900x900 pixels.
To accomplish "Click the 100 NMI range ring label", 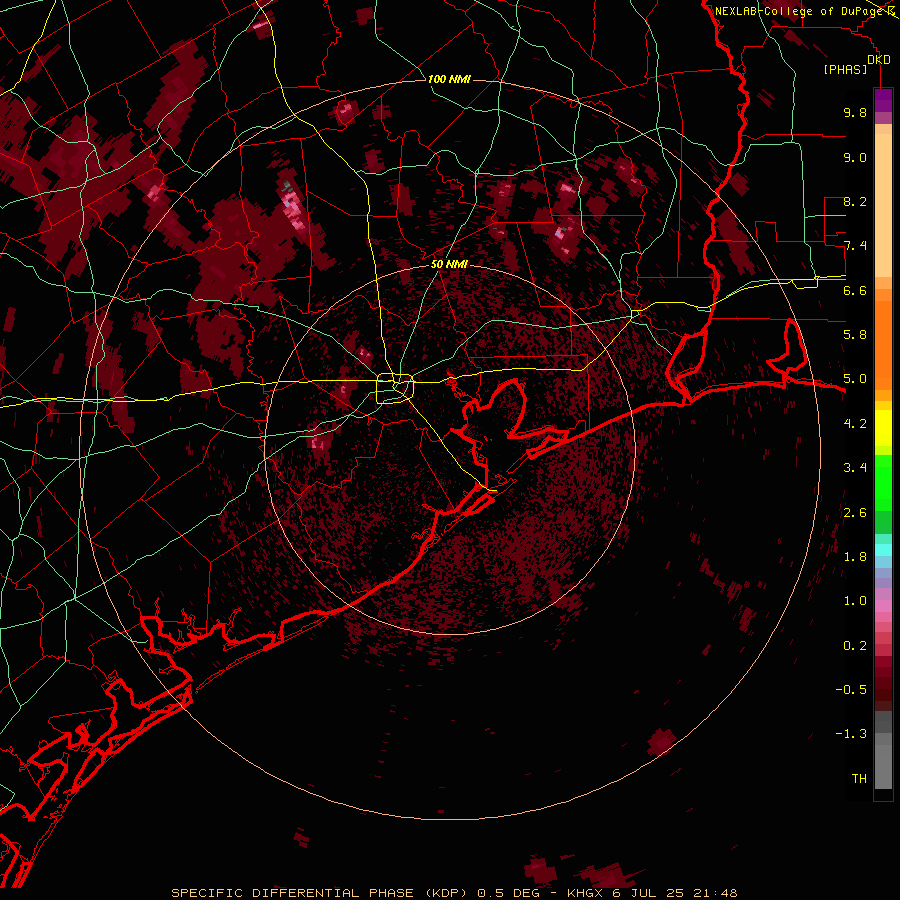I will pos(449,79).
